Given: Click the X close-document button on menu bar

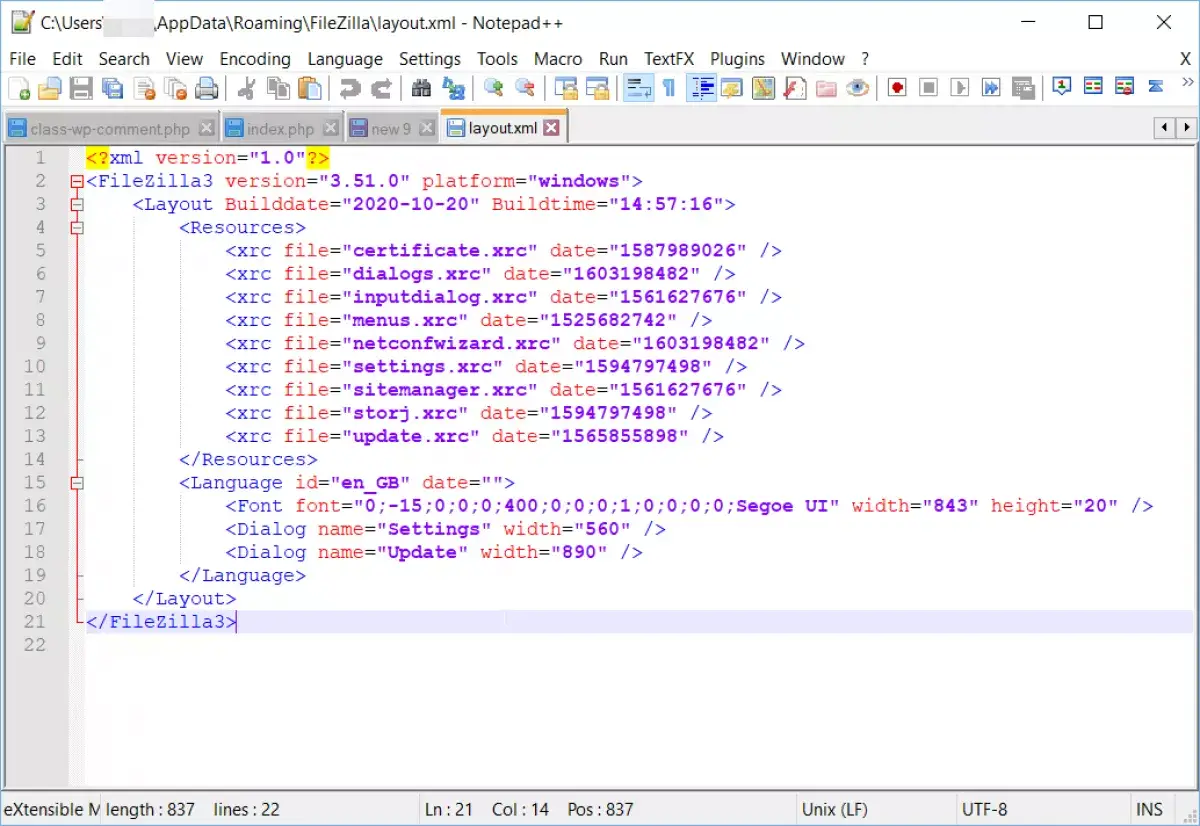Looking at the screenshot, I should click(1185, 59).
